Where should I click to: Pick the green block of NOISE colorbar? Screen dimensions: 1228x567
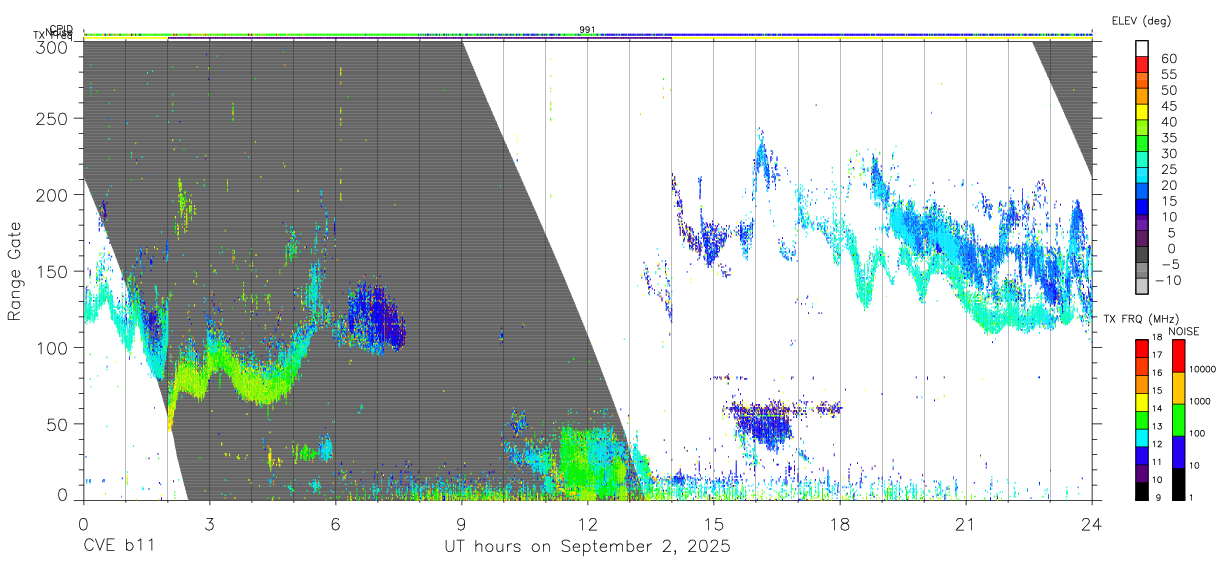coord(1178,420)
